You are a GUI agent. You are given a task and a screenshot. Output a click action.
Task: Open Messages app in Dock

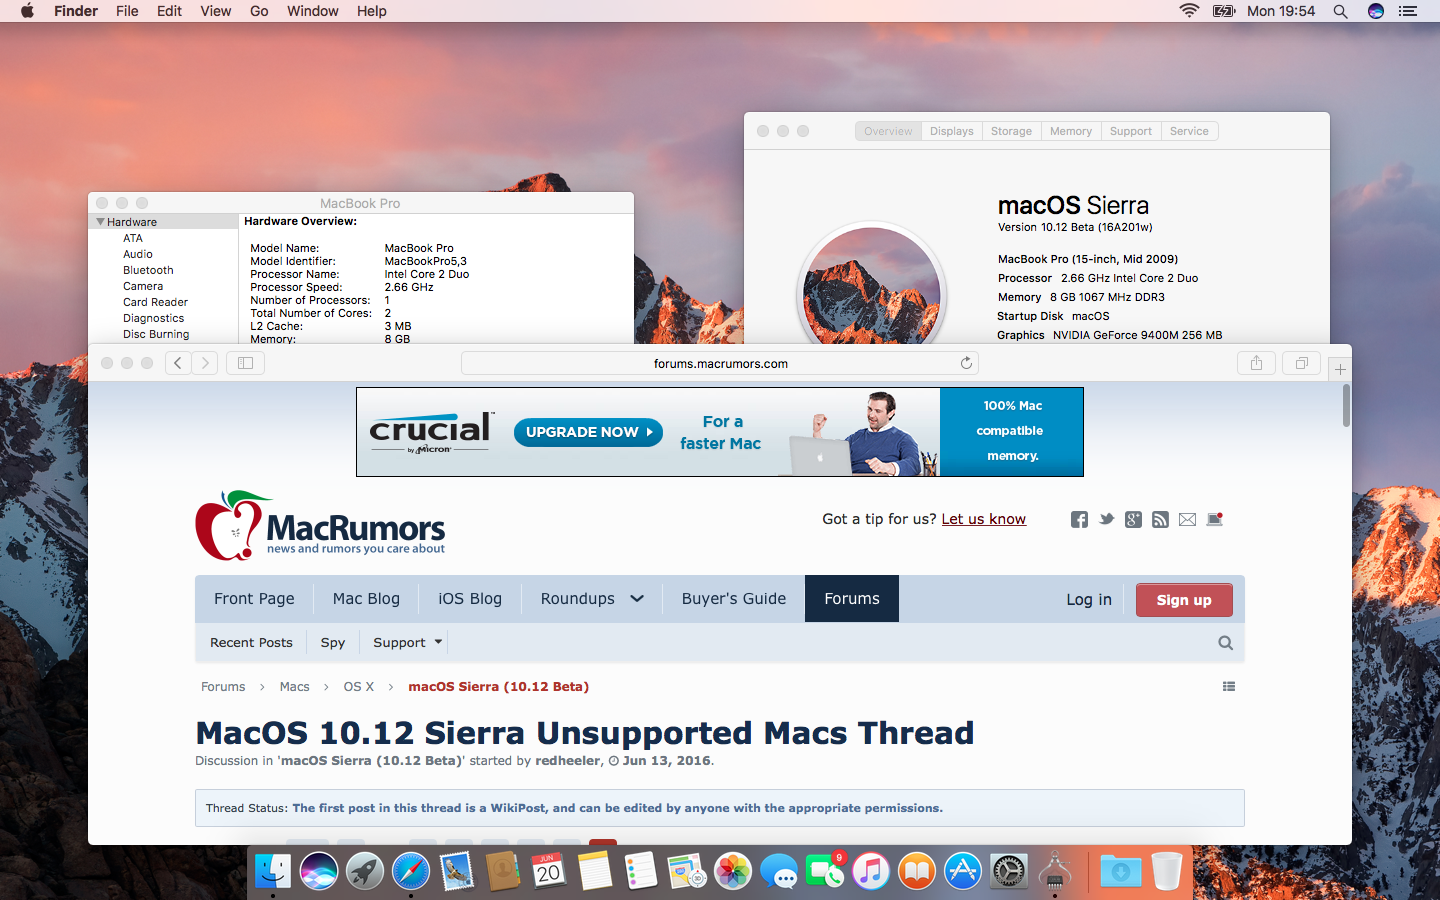[778, 872]
